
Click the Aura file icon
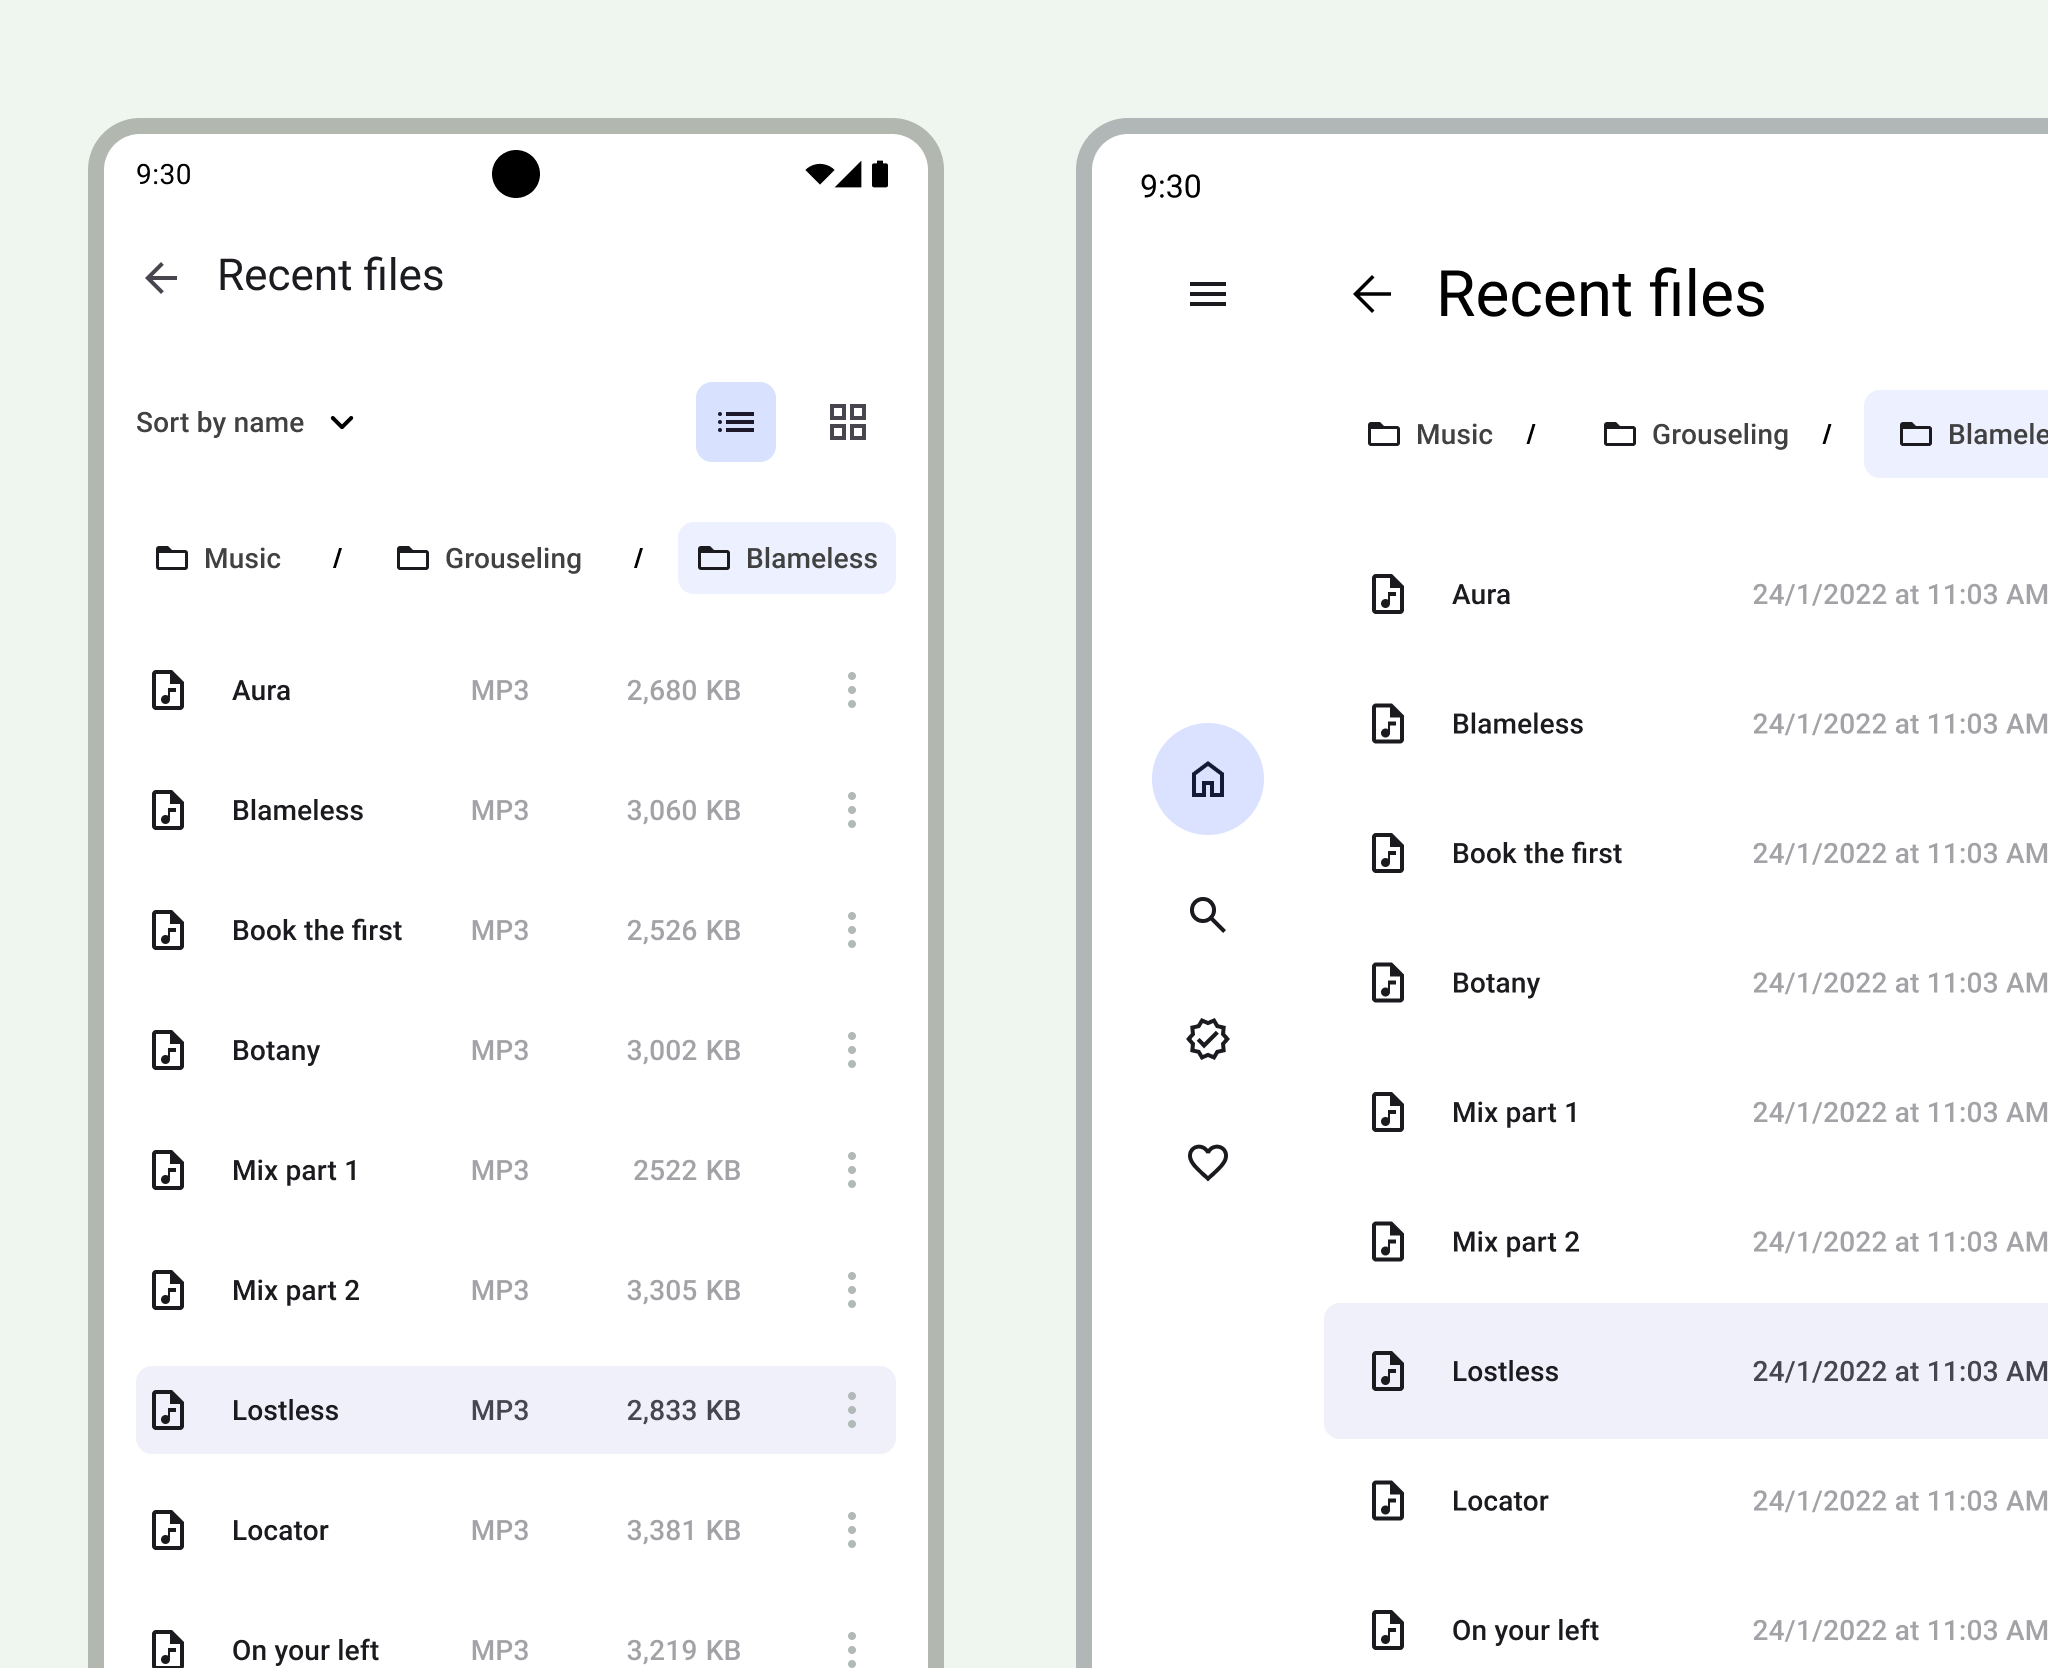click(168, 689)
